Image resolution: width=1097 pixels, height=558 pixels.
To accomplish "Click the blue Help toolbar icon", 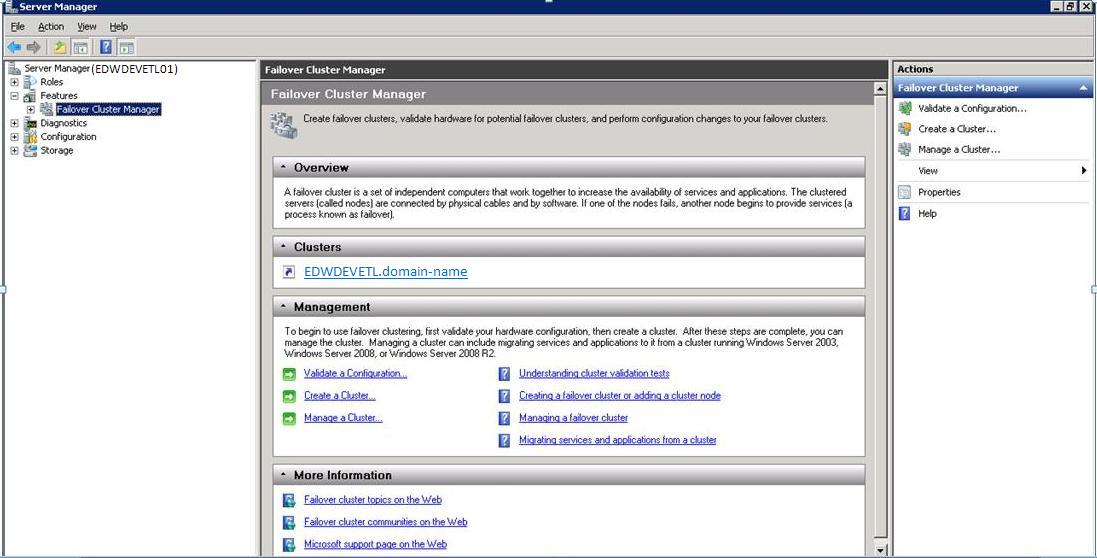I will [x=106, y=48].
